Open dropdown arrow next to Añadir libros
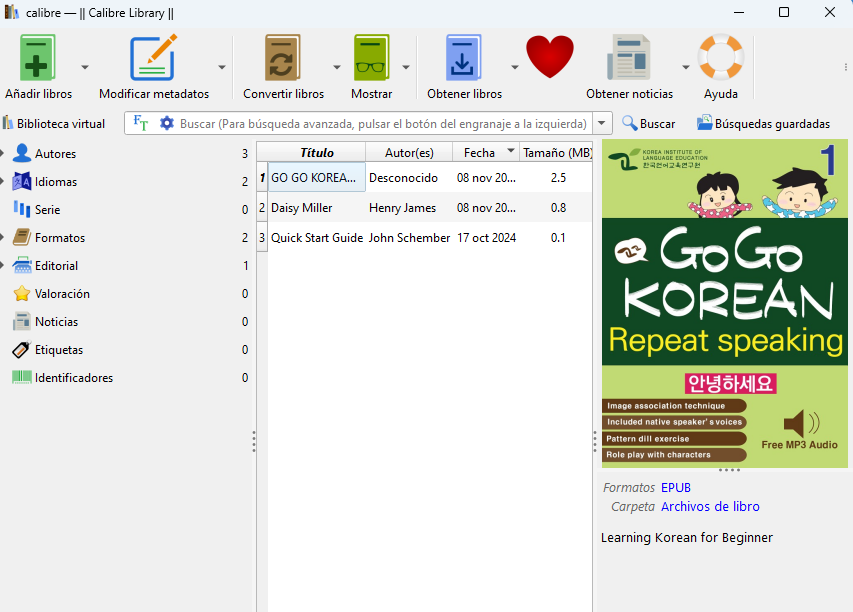853x612 pixels. (x=85, y=67)
